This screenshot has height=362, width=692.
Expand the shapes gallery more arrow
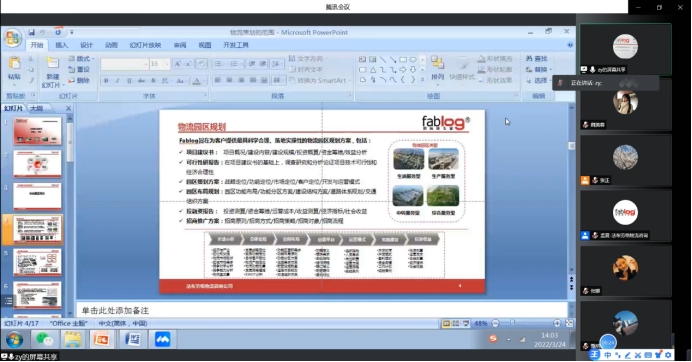click(422, 80)
